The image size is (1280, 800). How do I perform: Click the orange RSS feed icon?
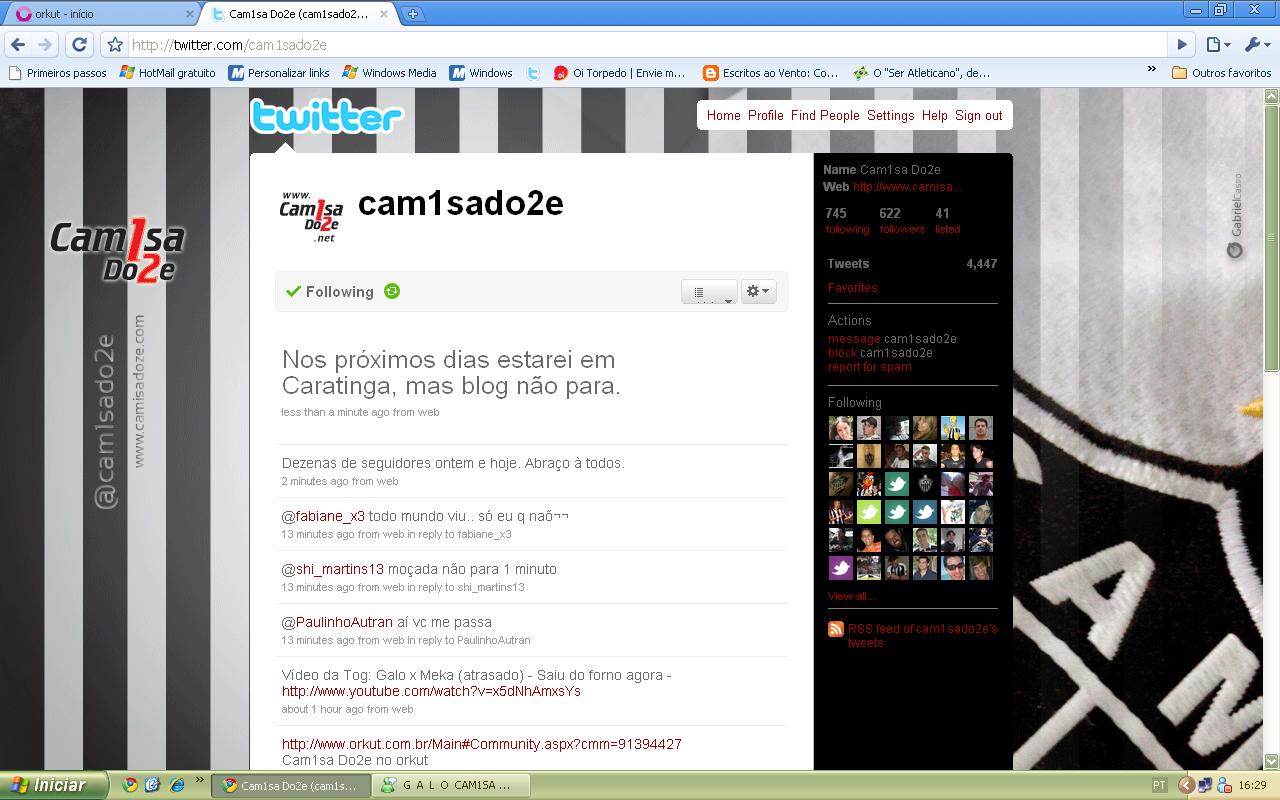click(x=836, y=629)
